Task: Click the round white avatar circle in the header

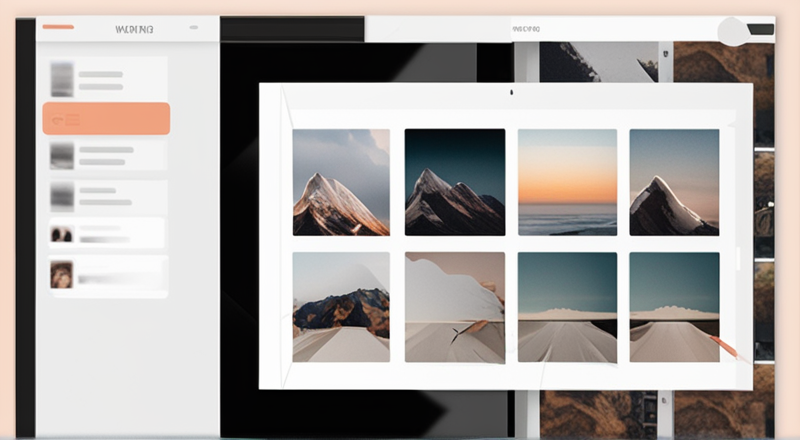Action: [733, 31]
